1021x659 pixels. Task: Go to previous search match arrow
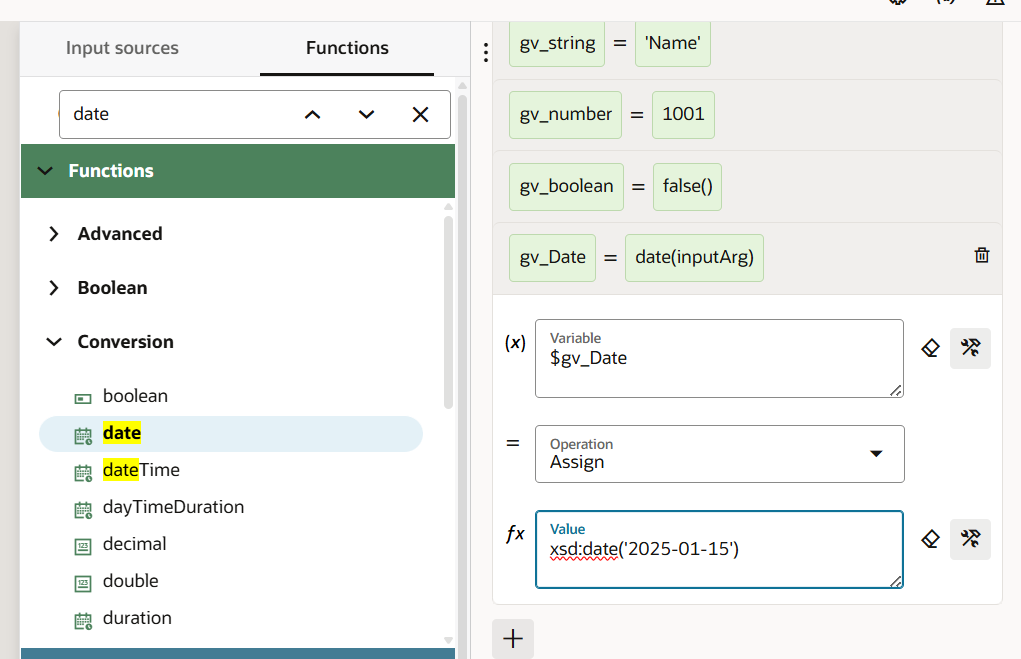[x=313, y=115]
